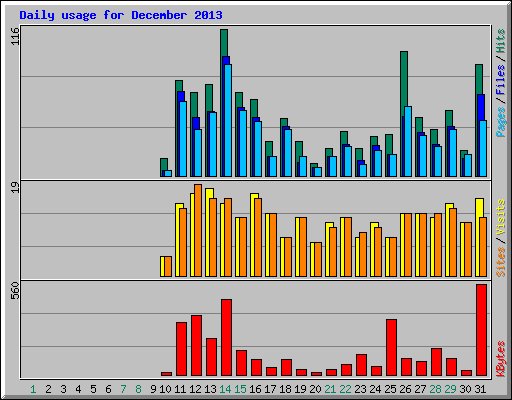
Task: Click day label '31' on the x-axis
Action: pos(480,389)
